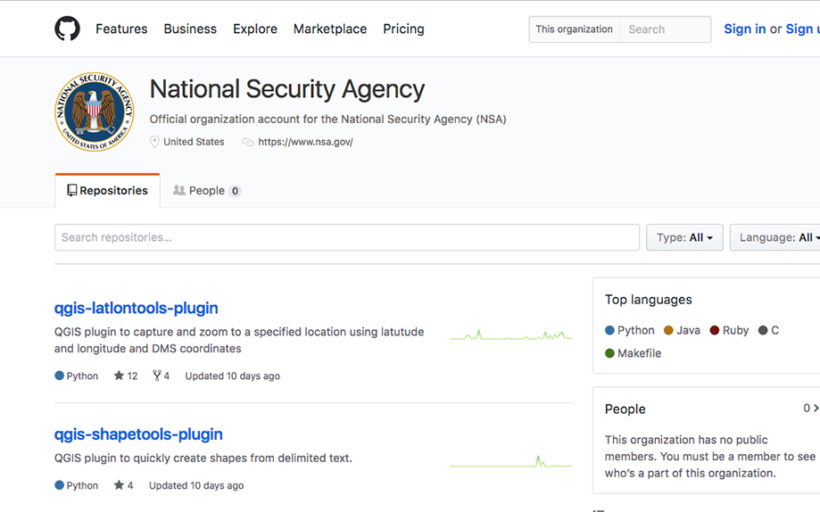The image size is (820, 512).
Task: Click the QGIS plugin shapes from delimited text description
Action: [x=203, y=458]
